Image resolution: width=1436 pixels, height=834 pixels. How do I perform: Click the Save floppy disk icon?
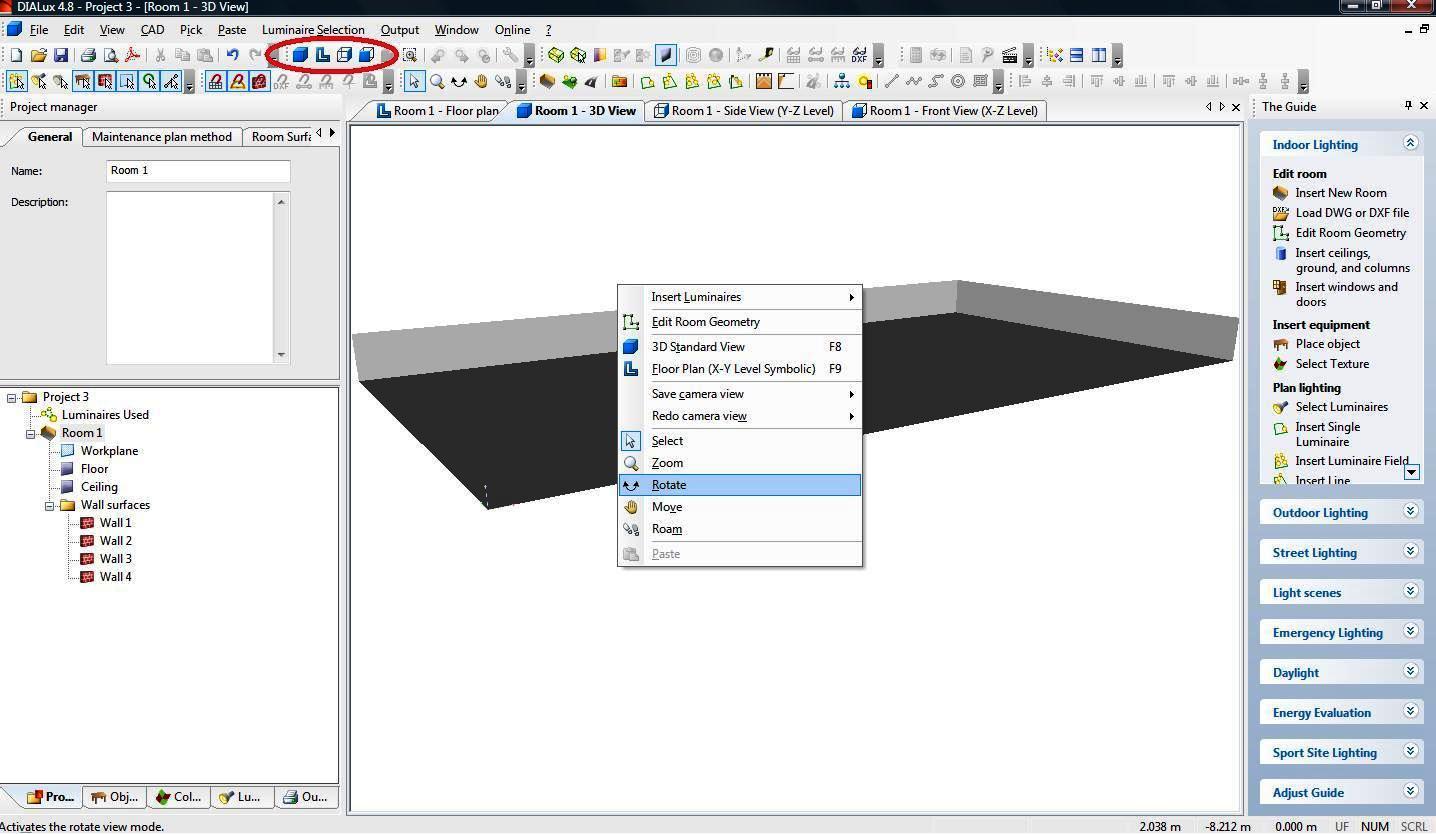click(x=60, y=55)
